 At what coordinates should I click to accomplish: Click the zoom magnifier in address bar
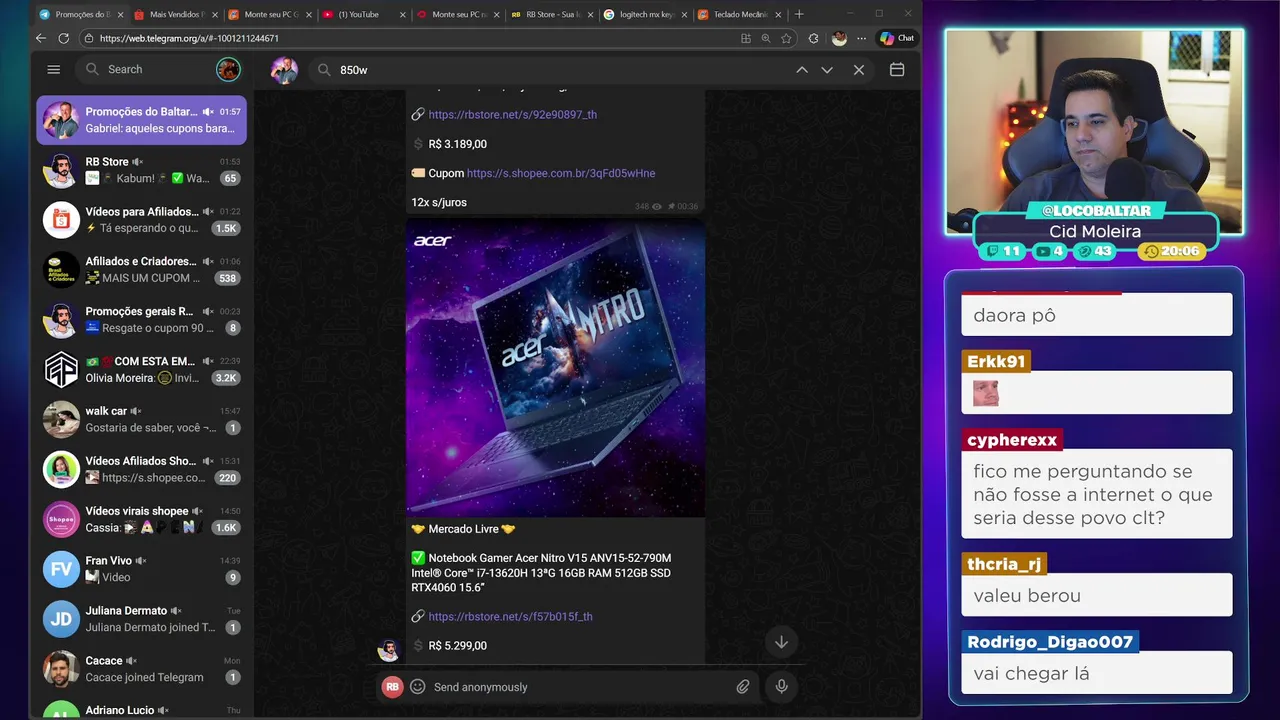[x=766, y=38]
